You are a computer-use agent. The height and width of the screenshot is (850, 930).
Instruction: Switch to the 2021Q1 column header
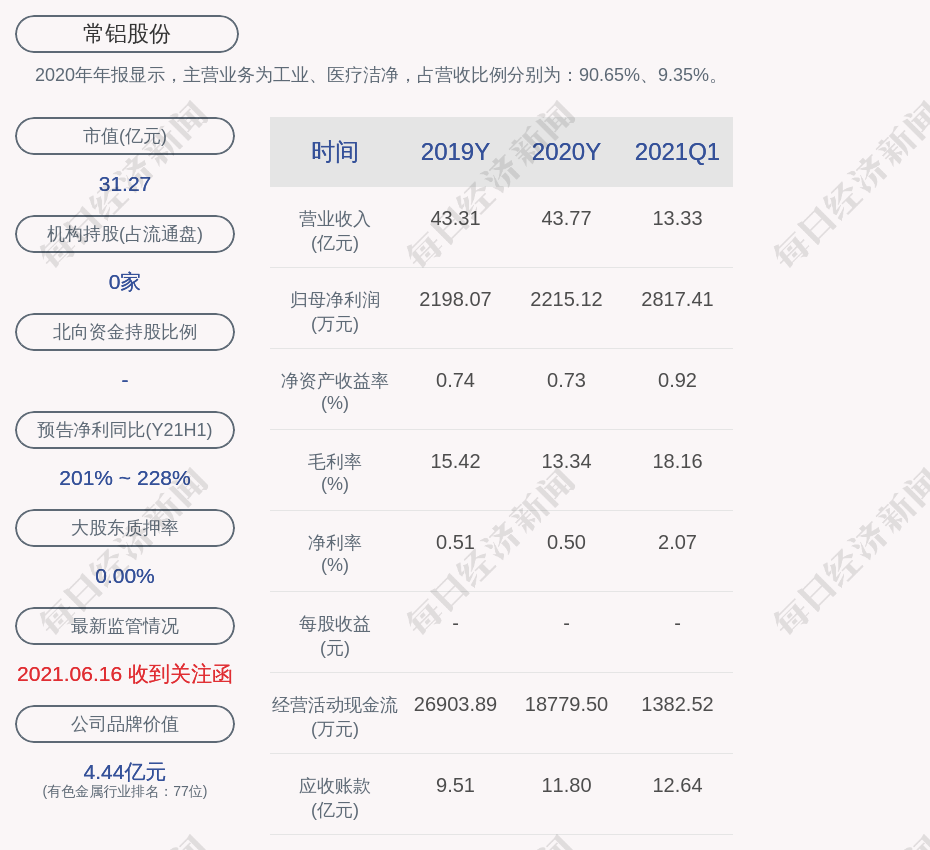[x=677, y=152]
